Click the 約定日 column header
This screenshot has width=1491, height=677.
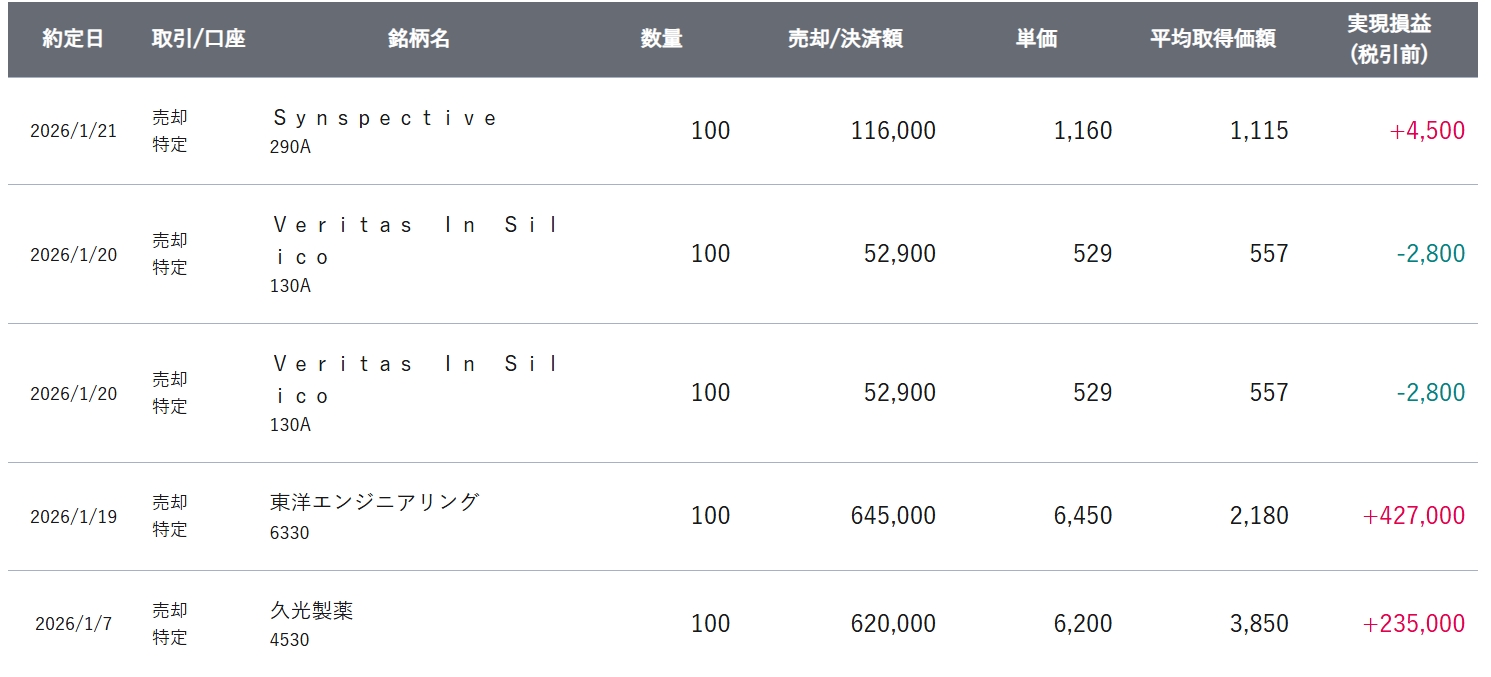(73, 39)
